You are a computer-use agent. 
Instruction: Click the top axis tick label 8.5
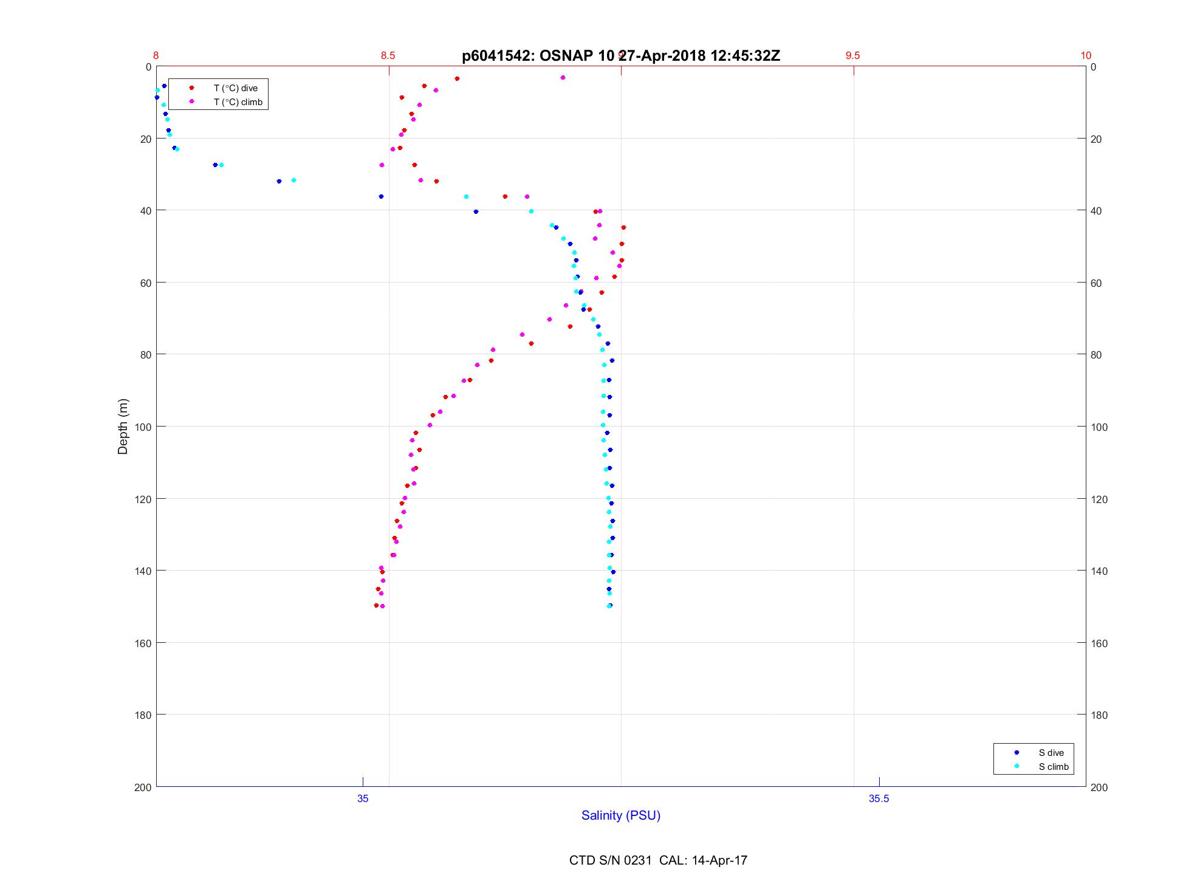pos(388,56)
